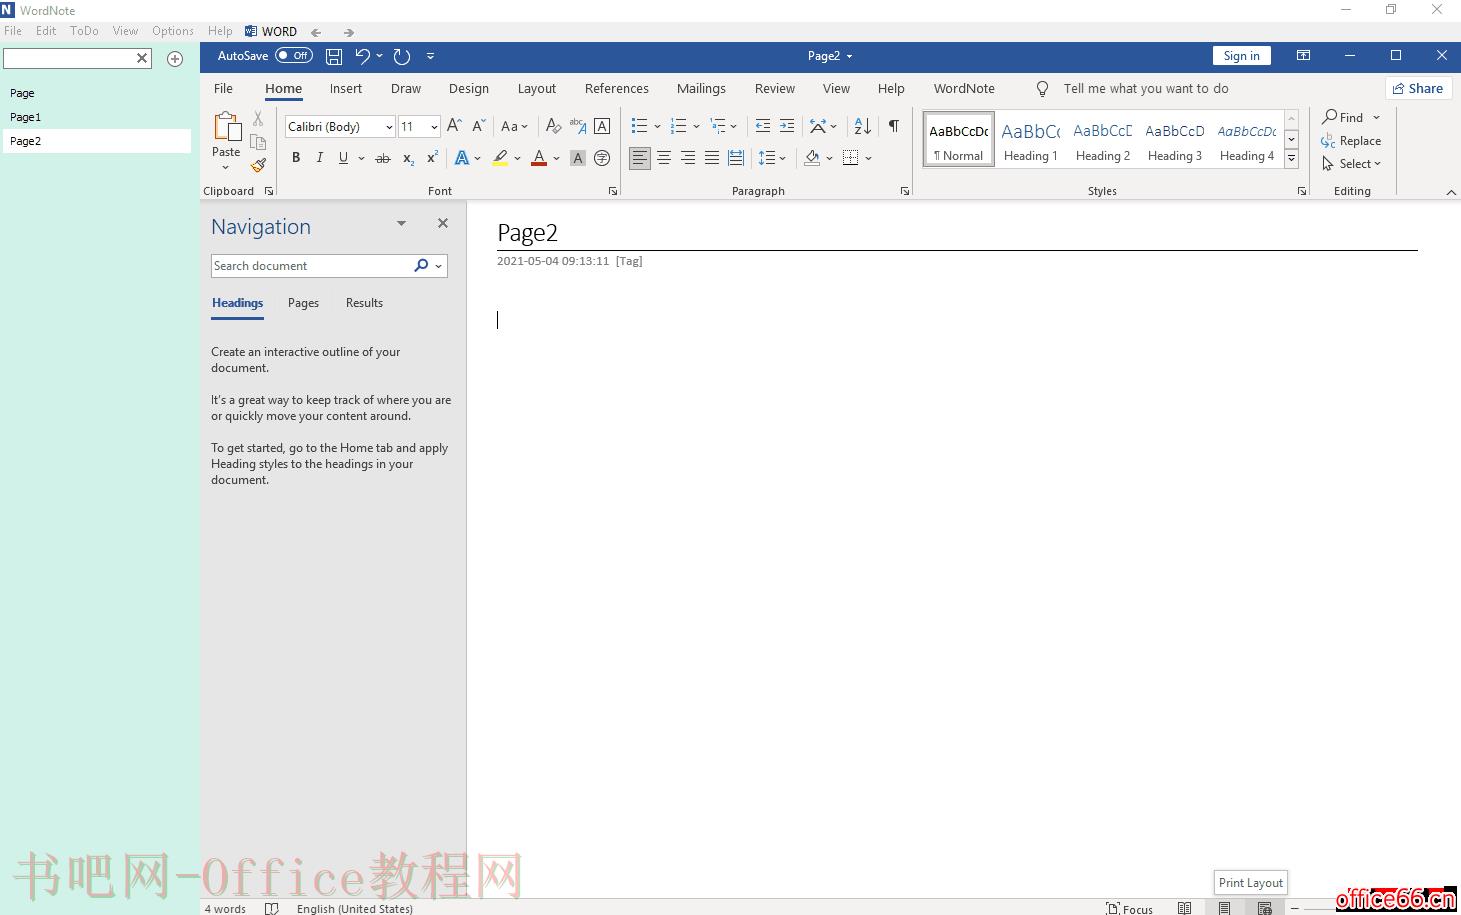Undo the last action
Image resolution: width=1461 pixels, height=915 pixels.
click(362, 56)
